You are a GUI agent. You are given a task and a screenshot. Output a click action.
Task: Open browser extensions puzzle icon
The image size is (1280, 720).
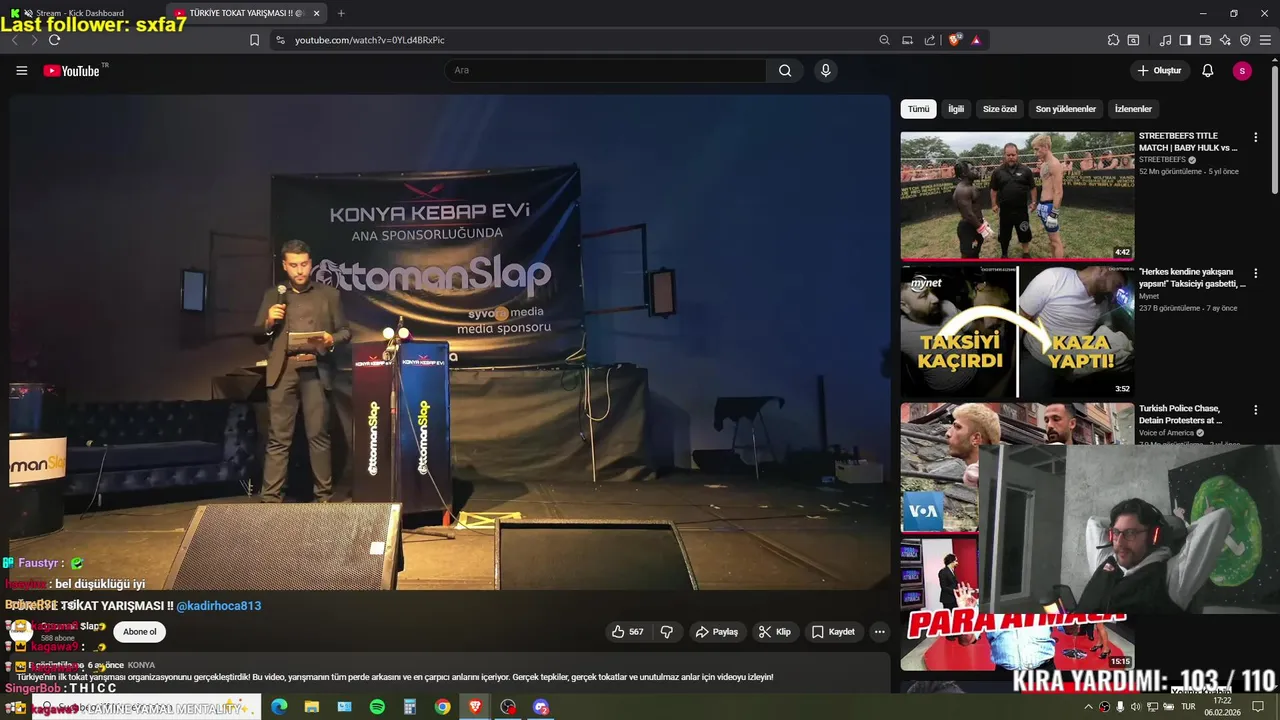tap(1113, 40)
